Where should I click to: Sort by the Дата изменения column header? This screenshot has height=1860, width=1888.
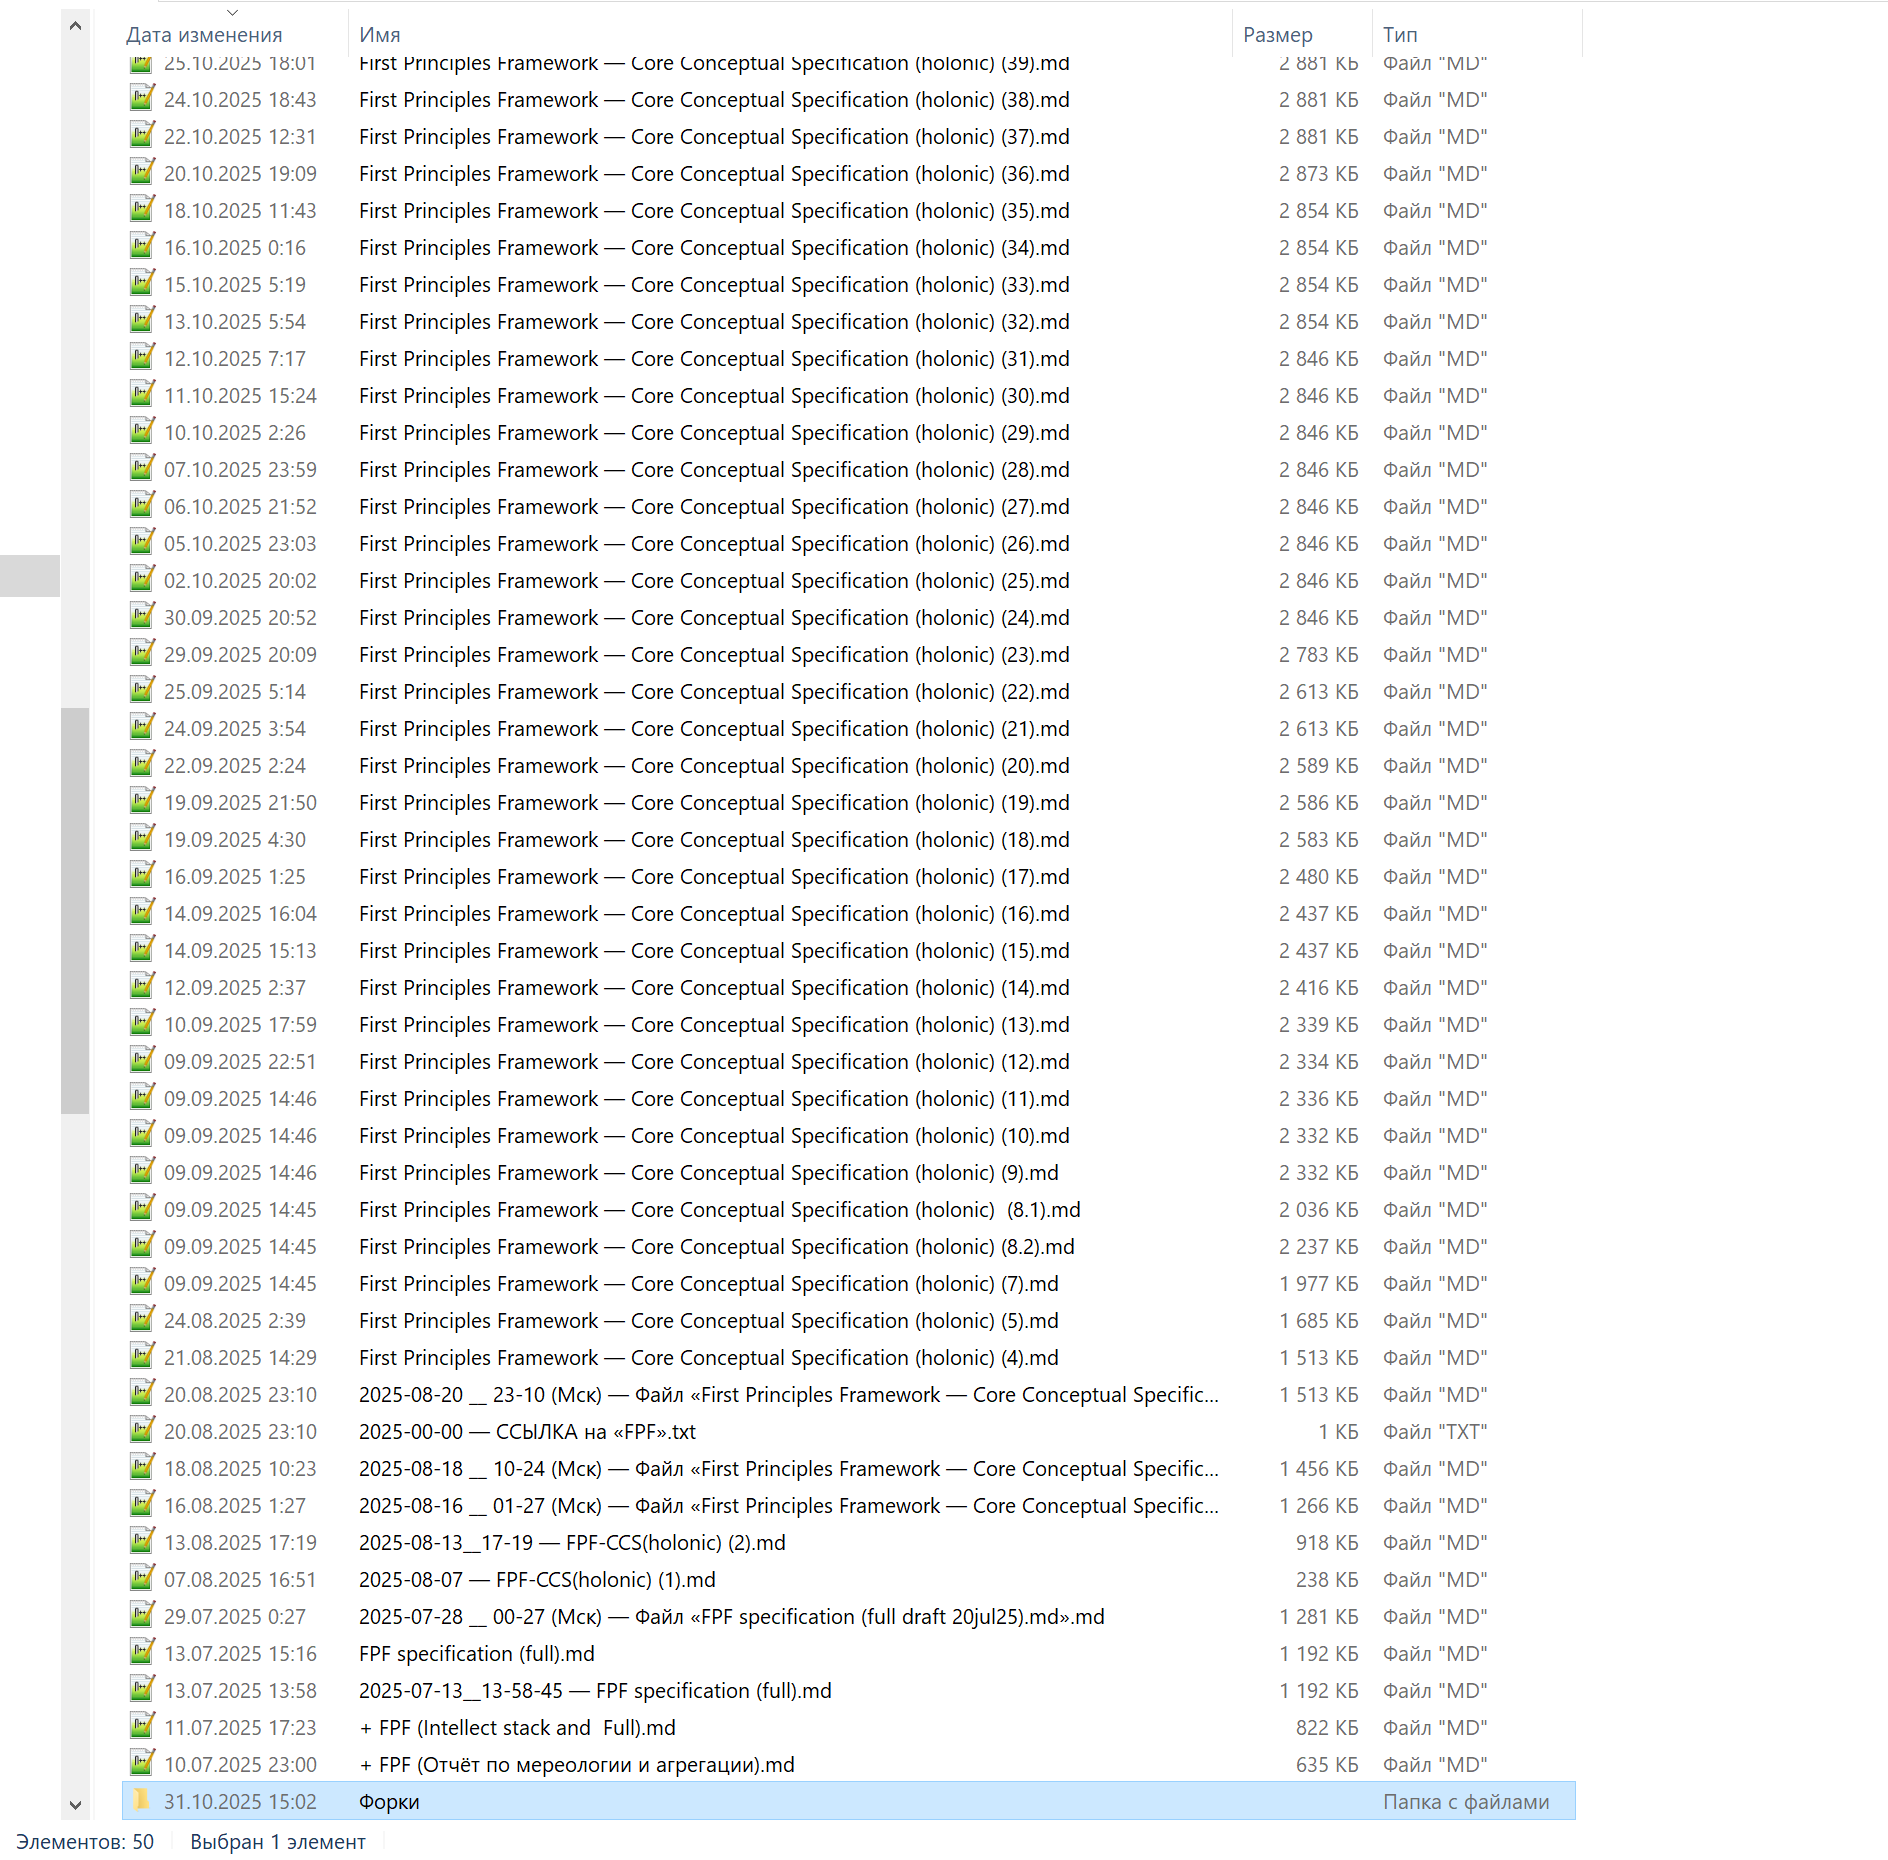tap(204, 35)
